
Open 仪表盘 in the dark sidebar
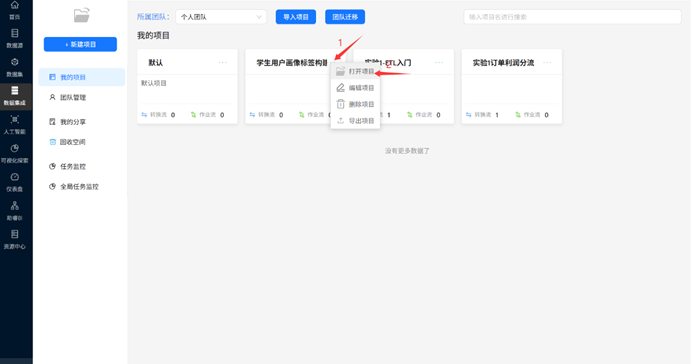[x=15, y=182]
